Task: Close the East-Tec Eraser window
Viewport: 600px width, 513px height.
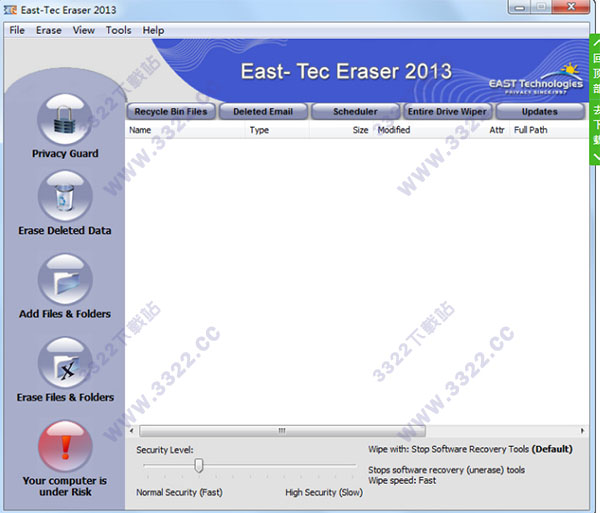Action: pyautogui.click(x=571, y=7)
